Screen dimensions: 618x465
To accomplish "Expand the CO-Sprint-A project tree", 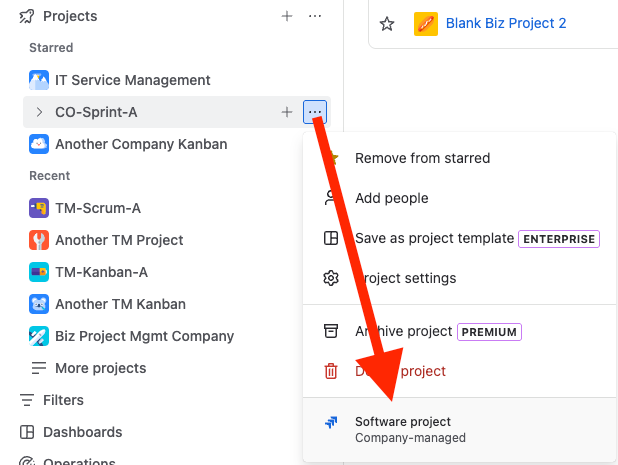I will pos(39,112).
